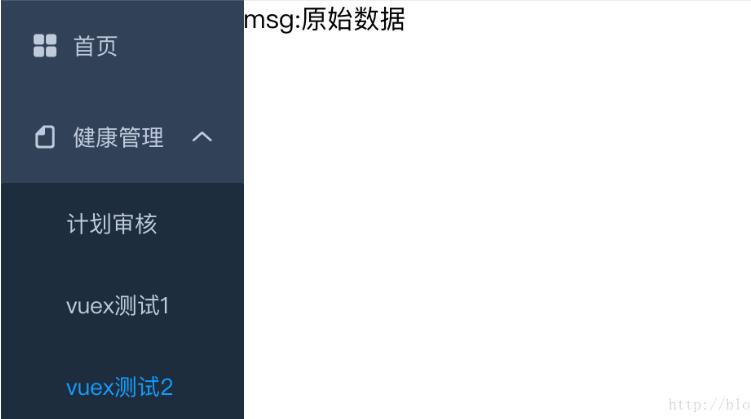The image size is (751, 419).
Task: Click the 首页 text label
Action: (x=95, y=46)
